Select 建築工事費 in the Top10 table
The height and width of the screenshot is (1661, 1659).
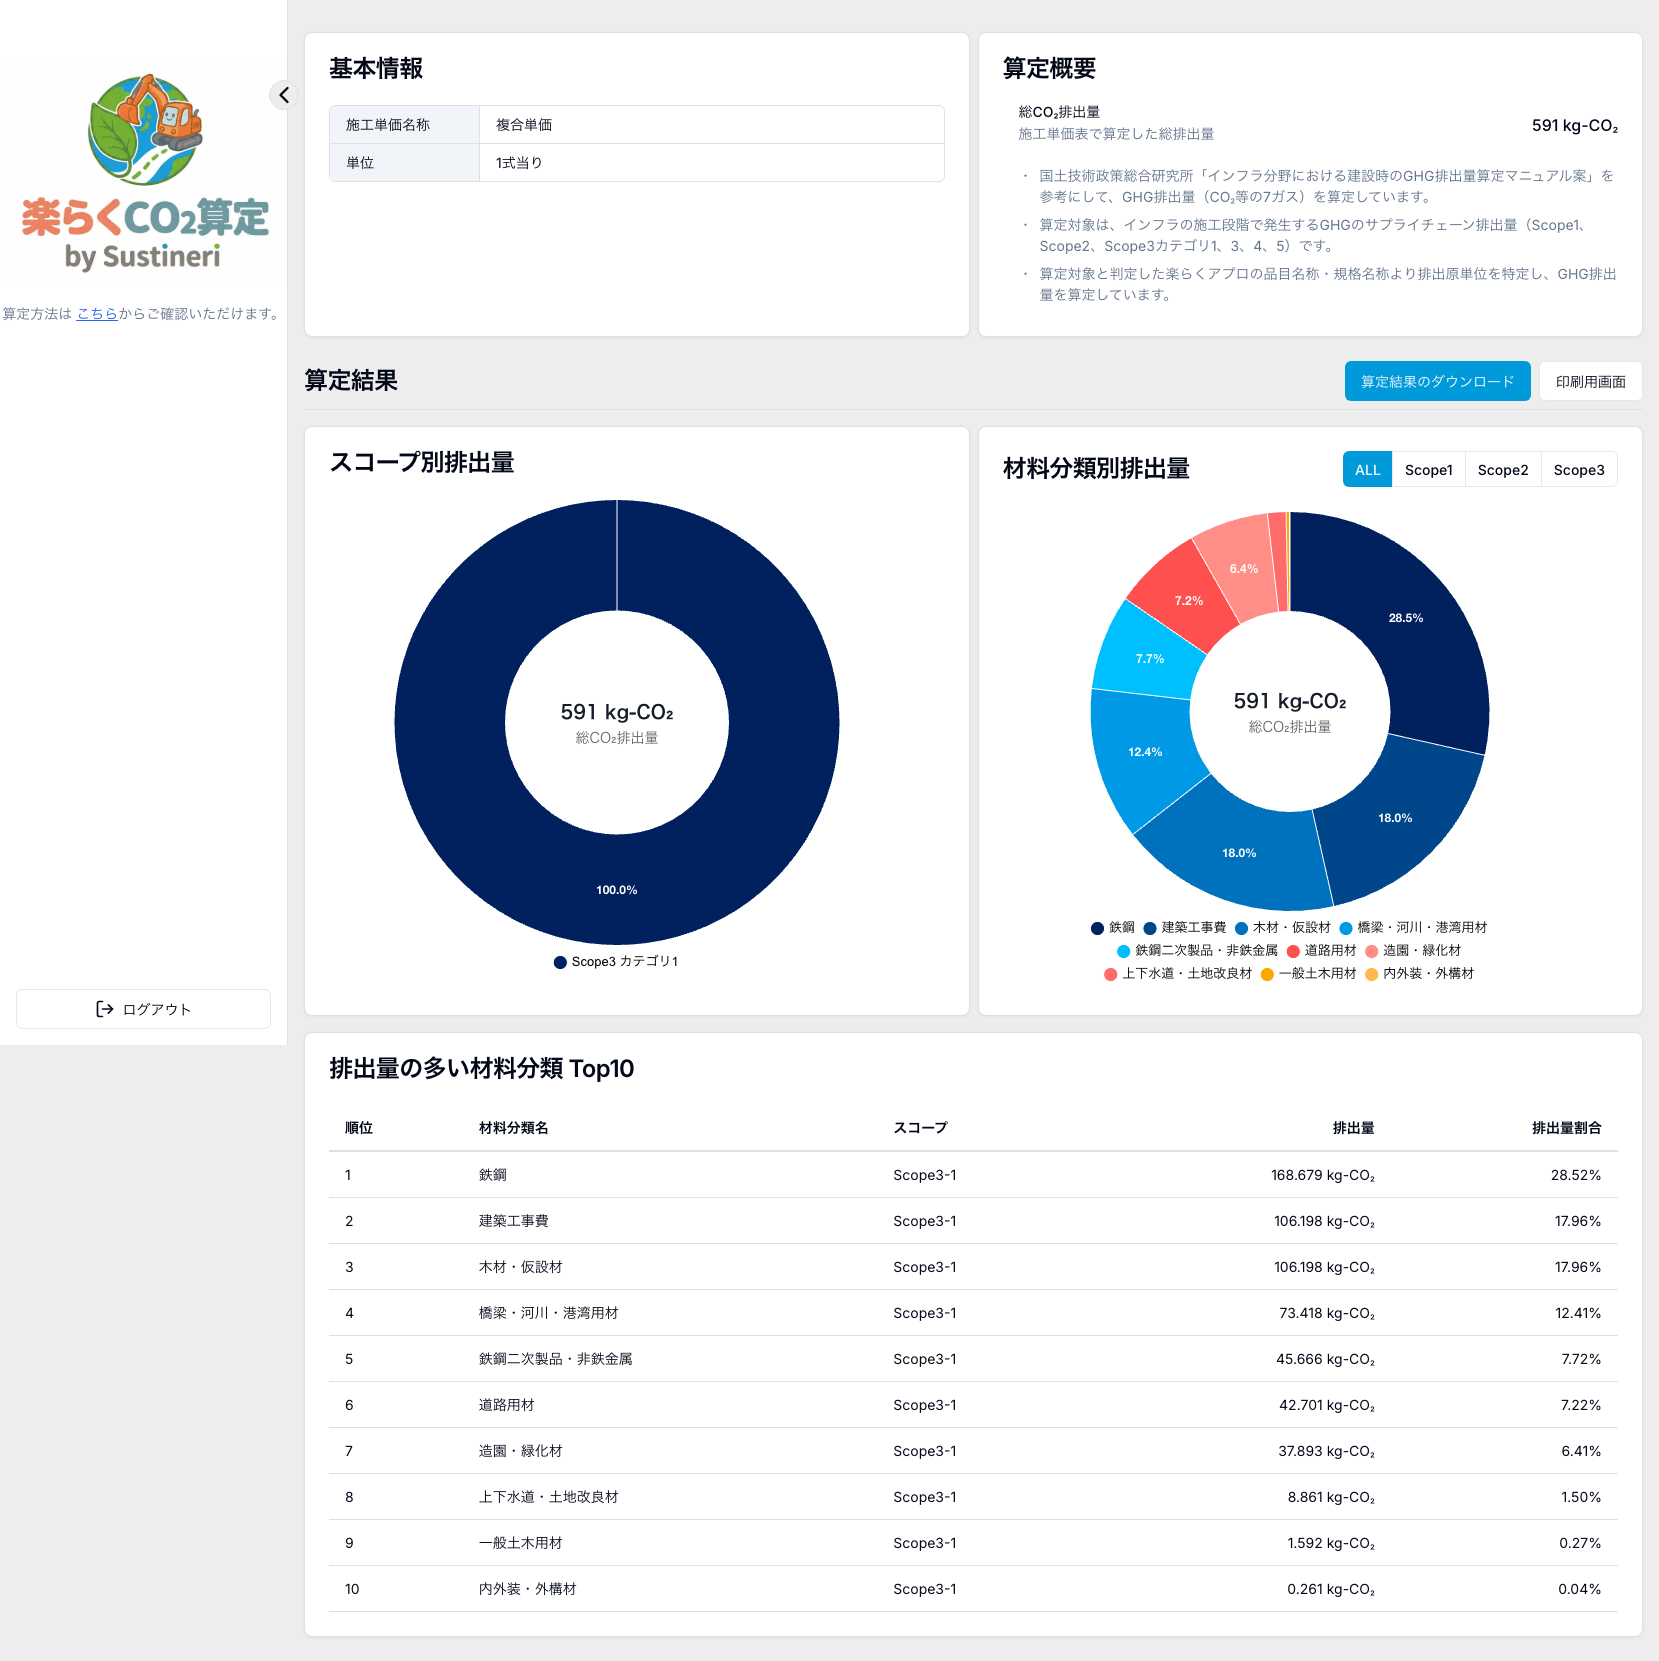pyautogui.click(x=513, y=1221)
